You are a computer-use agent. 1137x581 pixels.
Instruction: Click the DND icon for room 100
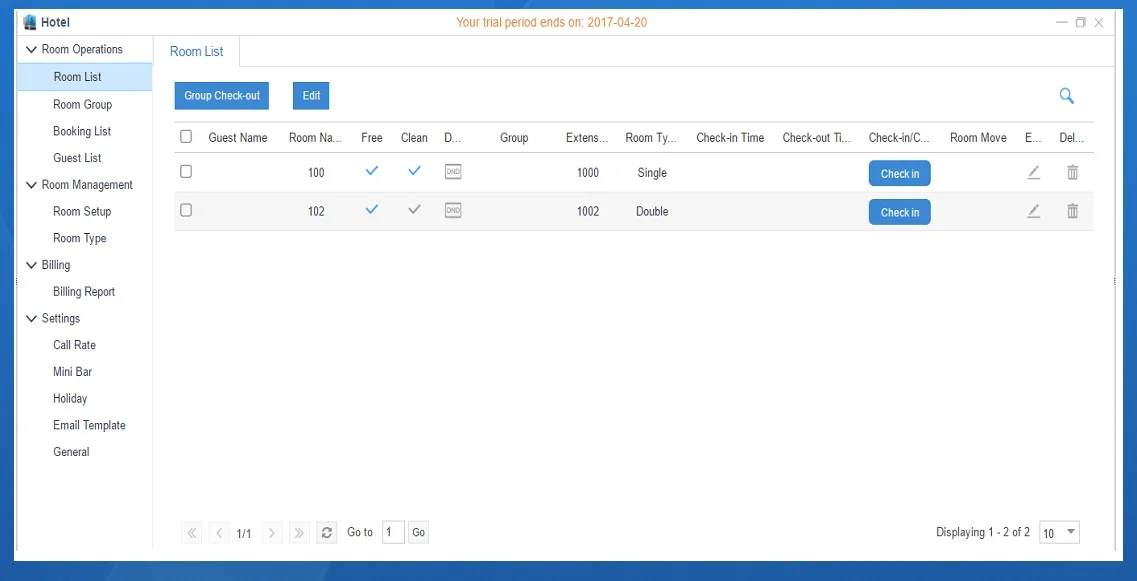(x=453, y=172)
